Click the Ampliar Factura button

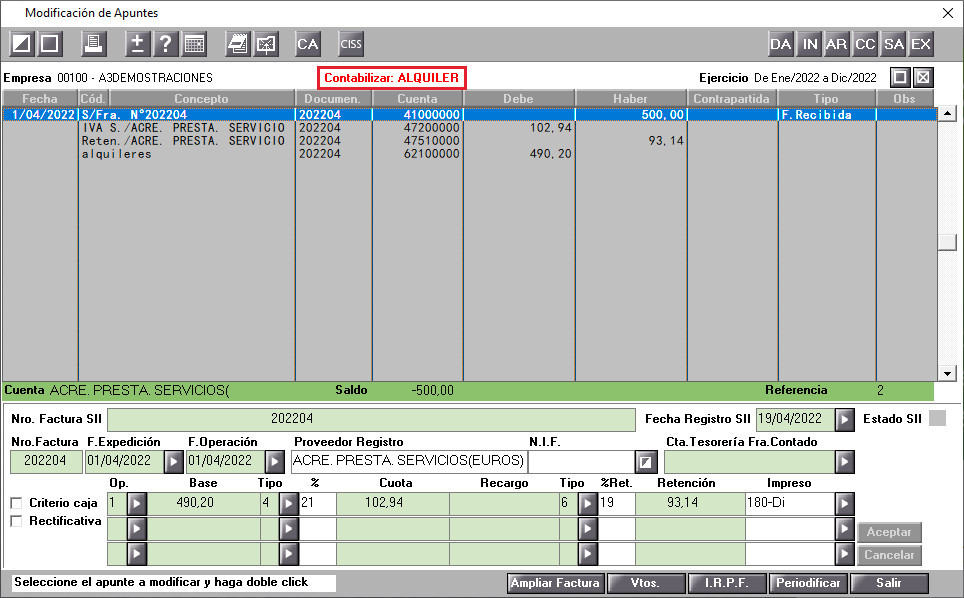coord(555,583)
